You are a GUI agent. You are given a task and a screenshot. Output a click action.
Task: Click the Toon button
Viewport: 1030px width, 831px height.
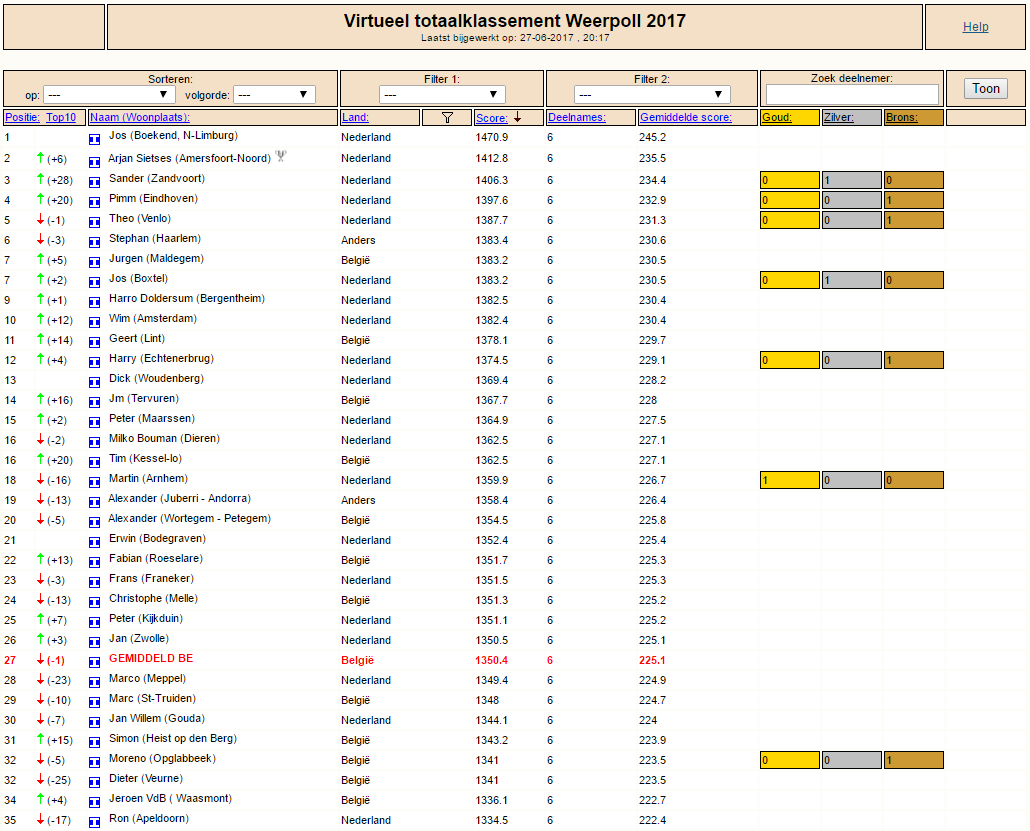(x=986, y=89)
